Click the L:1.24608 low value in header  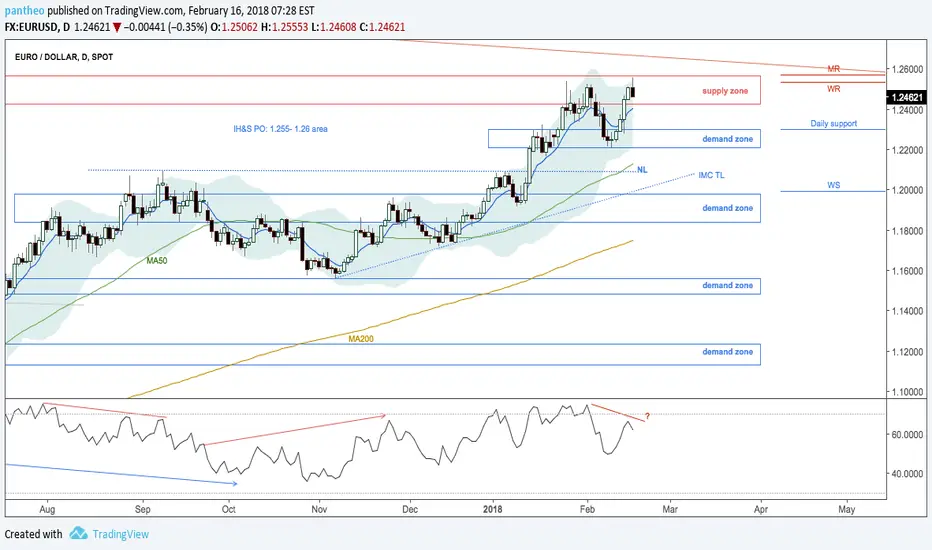pos(333,27)
